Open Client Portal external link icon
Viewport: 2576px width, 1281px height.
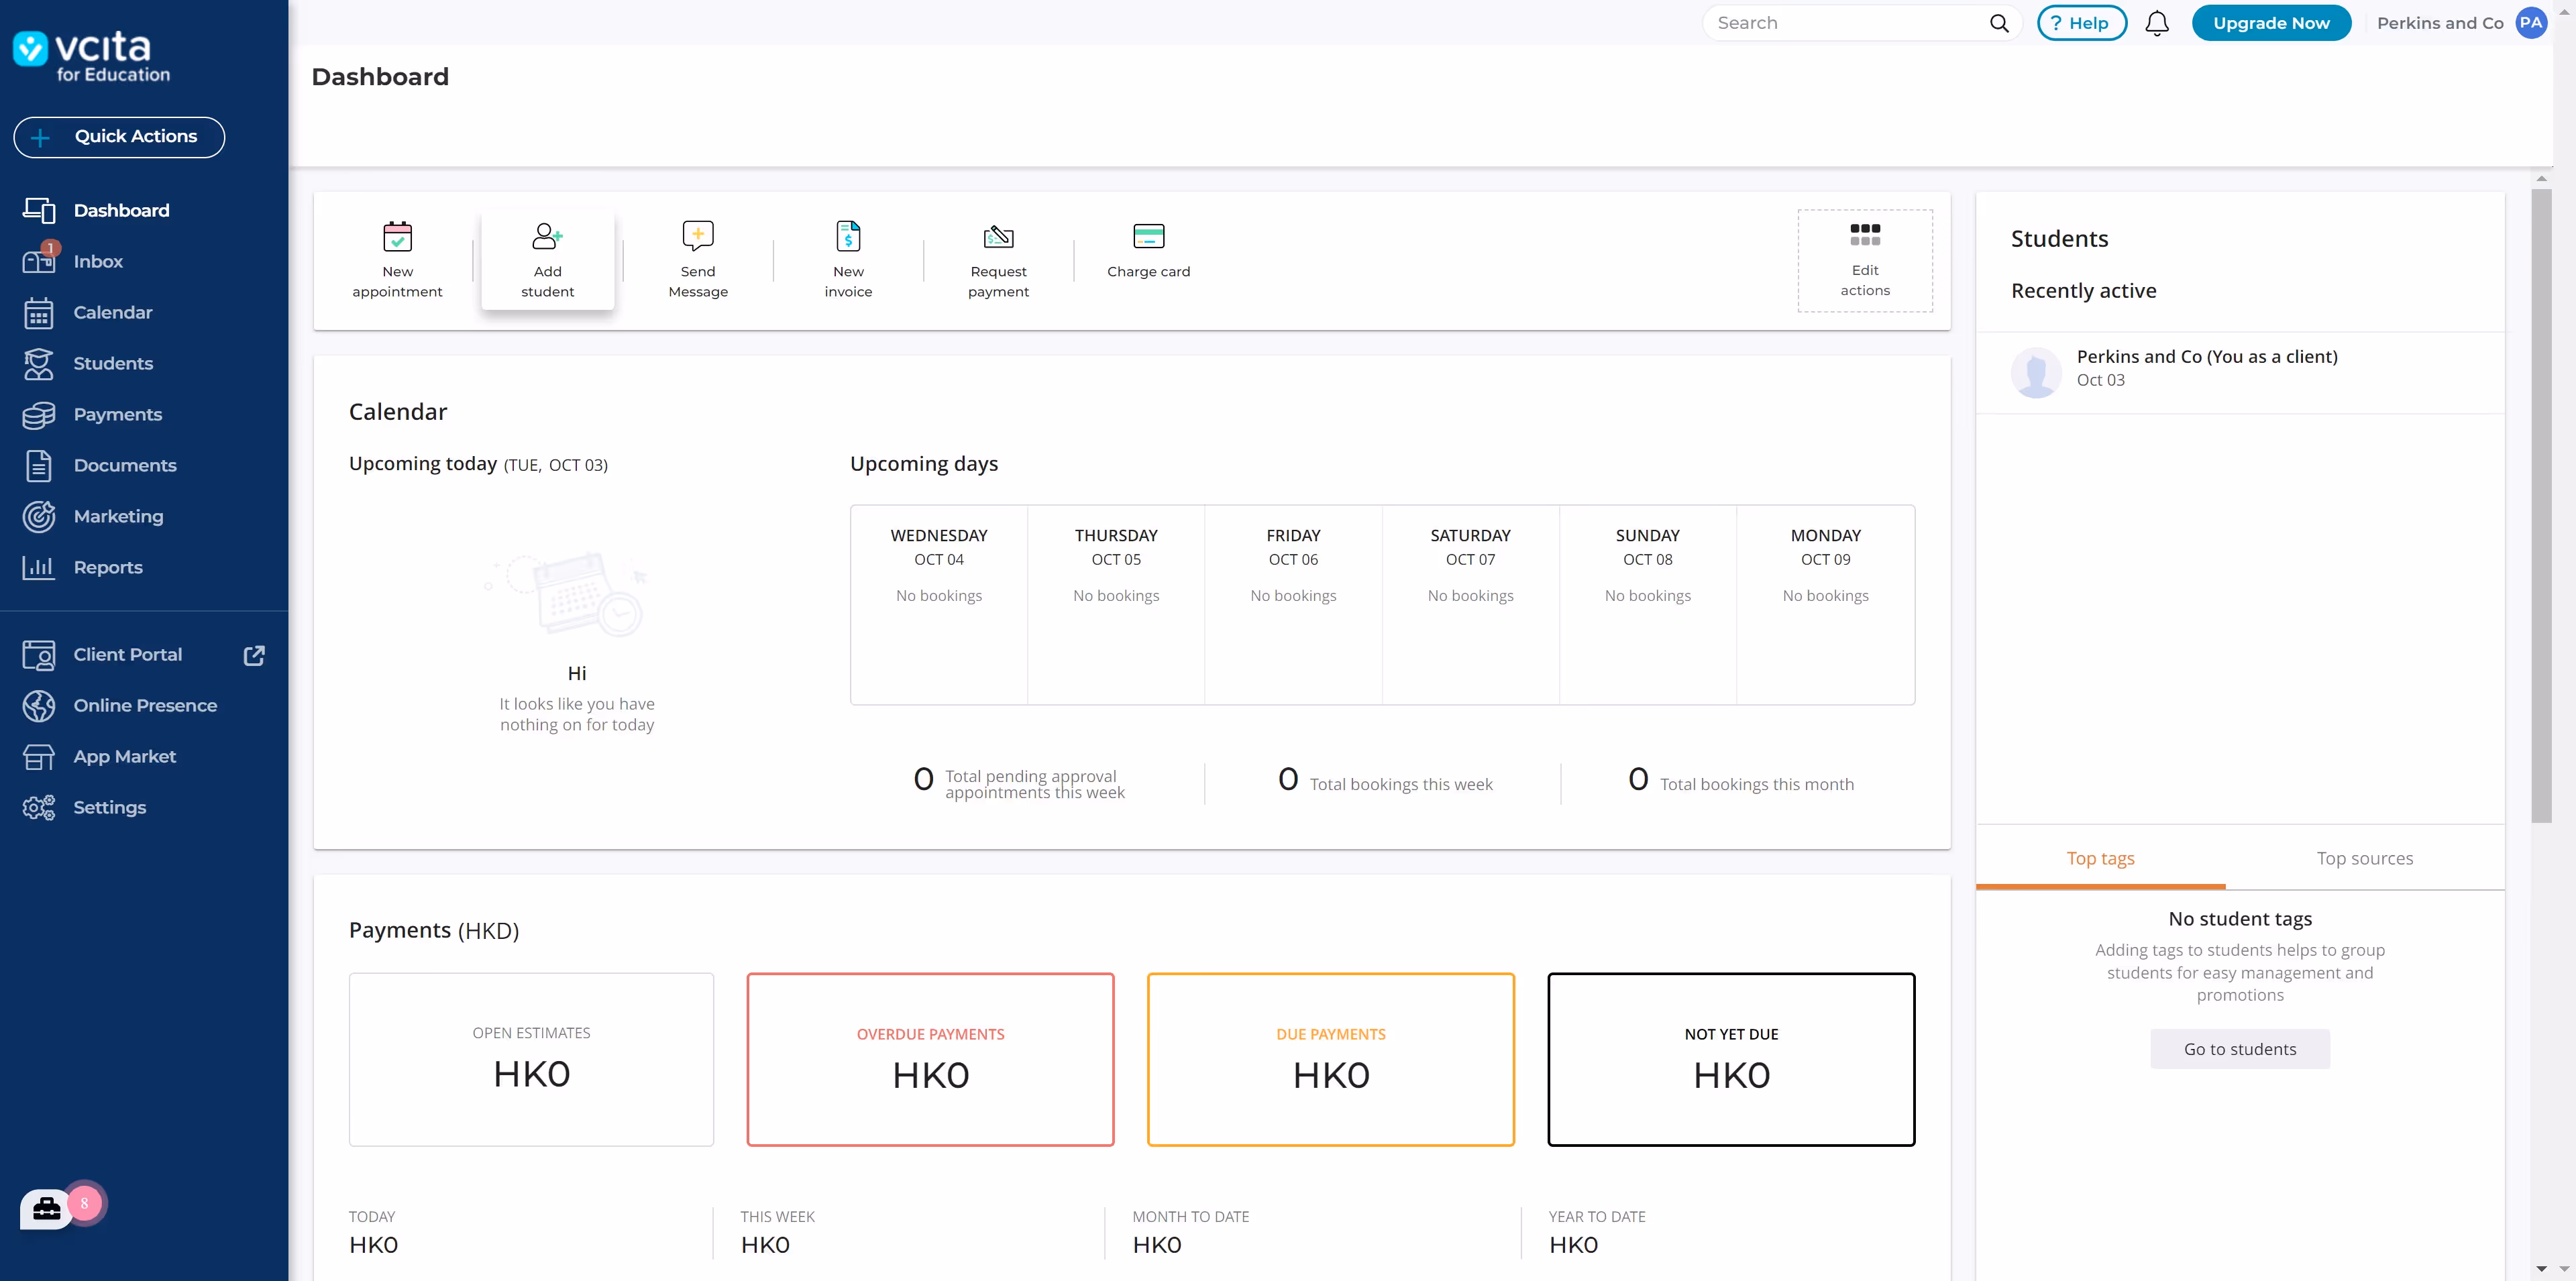(254, 655)
